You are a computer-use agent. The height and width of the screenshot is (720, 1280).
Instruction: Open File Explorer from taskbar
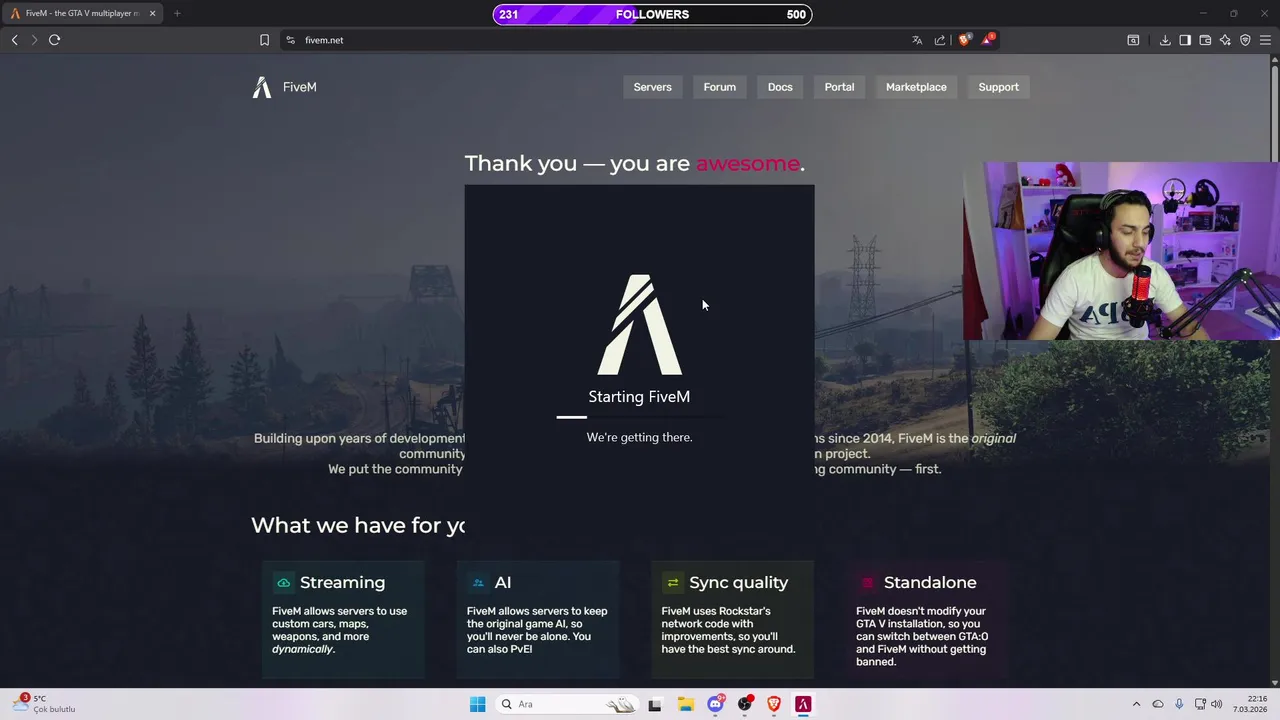[x=685, y=704]
